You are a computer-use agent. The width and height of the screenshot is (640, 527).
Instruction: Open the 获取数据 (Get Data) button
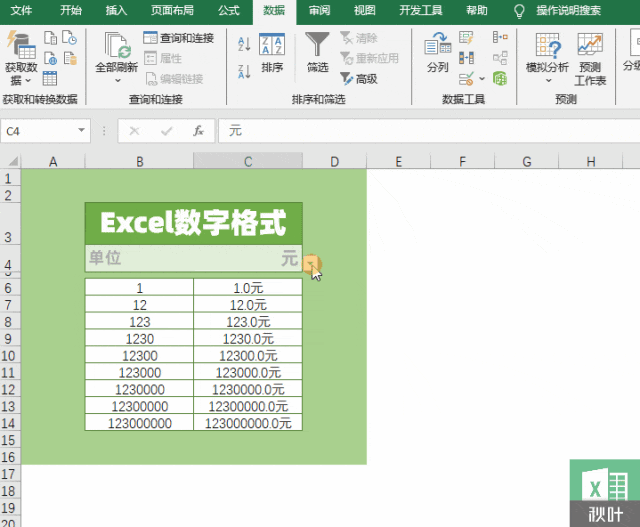[x=21, y=58]
